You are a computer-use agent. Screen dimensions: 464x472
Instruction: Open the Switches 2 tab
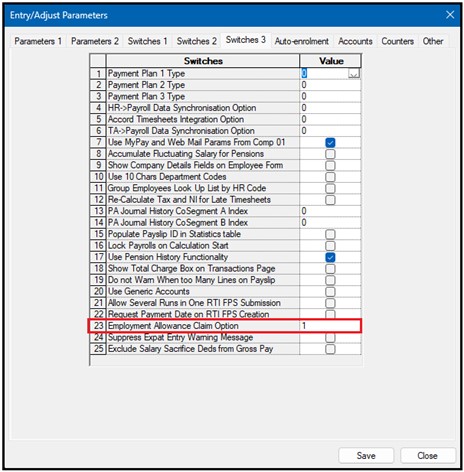[197, 41]
